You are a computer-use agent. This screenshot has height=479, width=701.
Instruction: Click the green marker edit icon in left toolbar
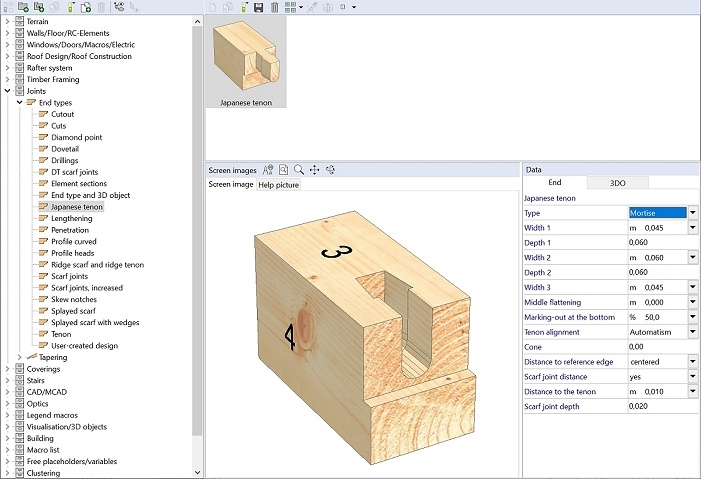(x=71, y=7)
